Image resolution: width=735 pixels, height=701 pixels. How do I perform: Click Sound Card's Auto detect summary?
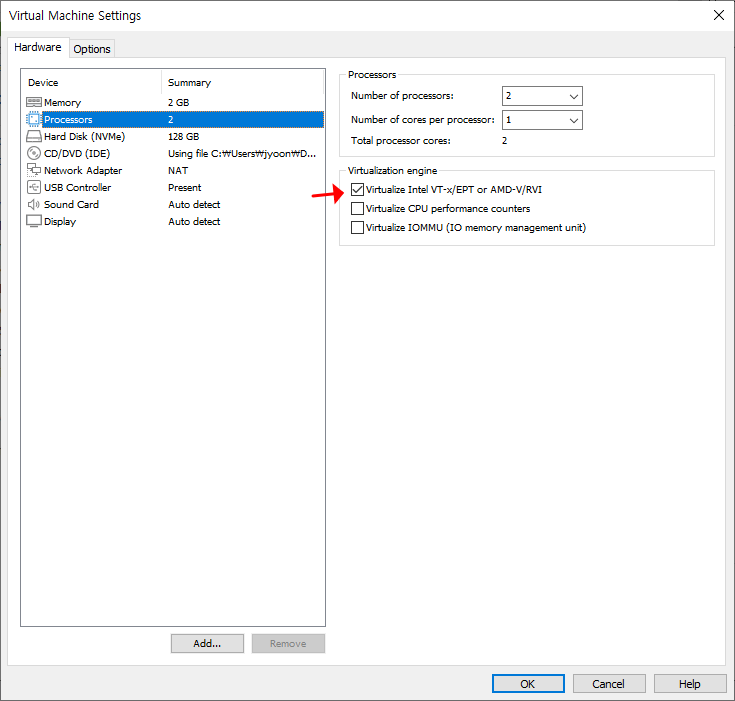194,204
